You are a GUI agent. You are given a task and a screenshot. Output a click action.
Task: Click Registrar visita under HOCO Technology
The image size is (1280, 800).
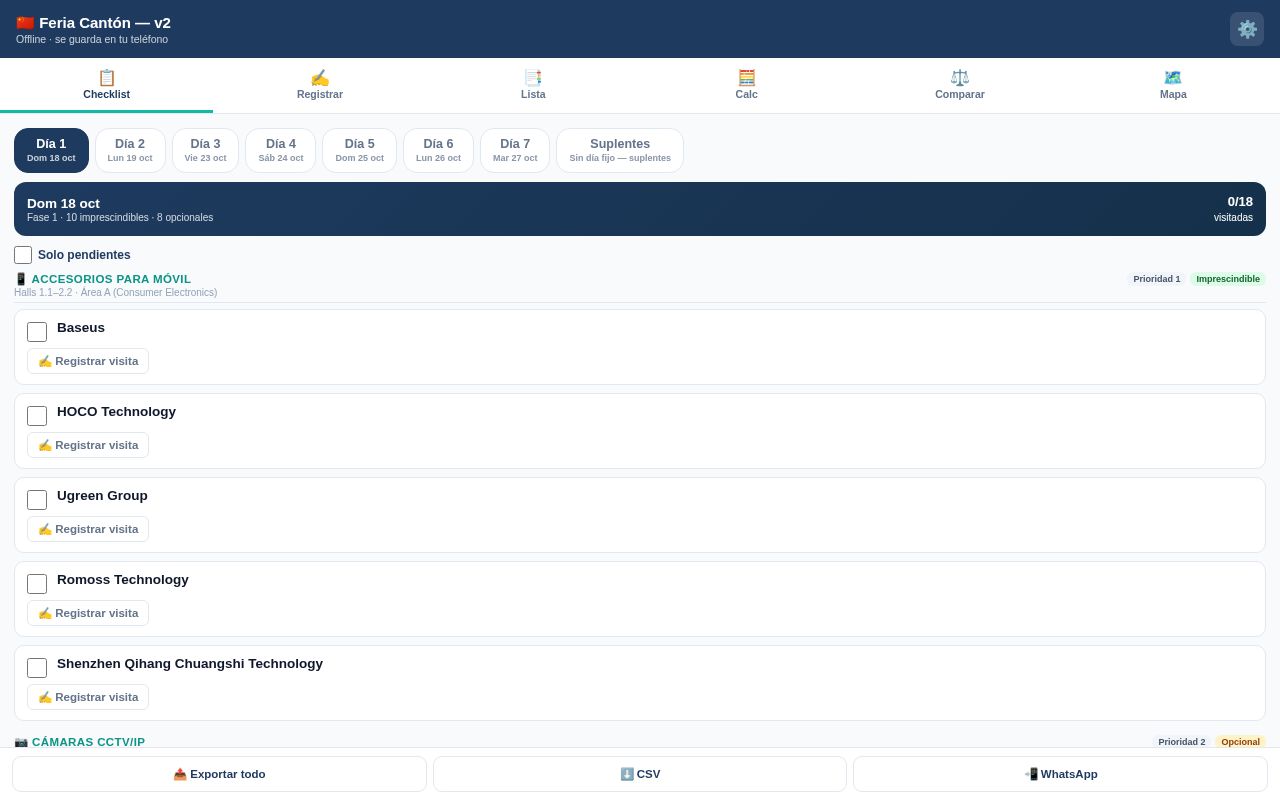[x=88, y=445]
